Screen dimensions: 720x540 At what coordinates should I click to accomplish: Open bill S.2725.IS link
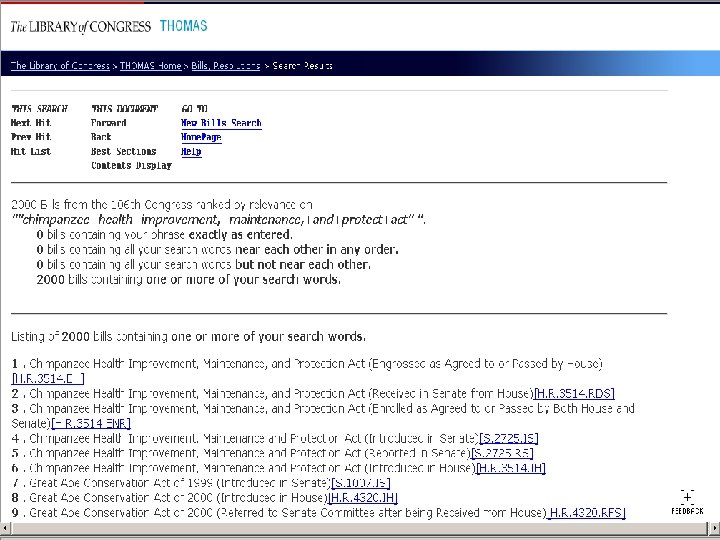[x=508, y=439]
